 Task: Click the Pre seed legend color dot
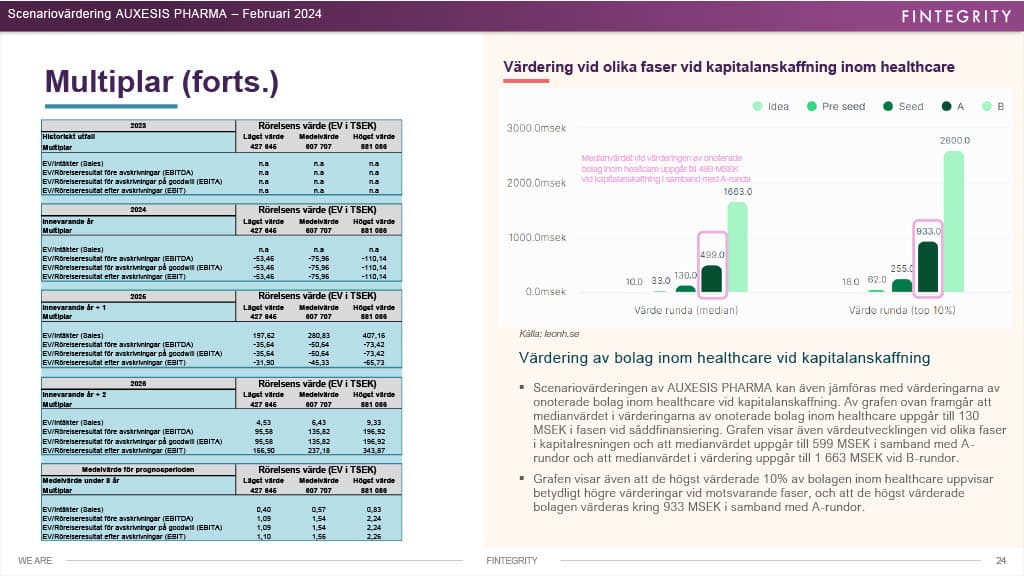tap(812, 106)
